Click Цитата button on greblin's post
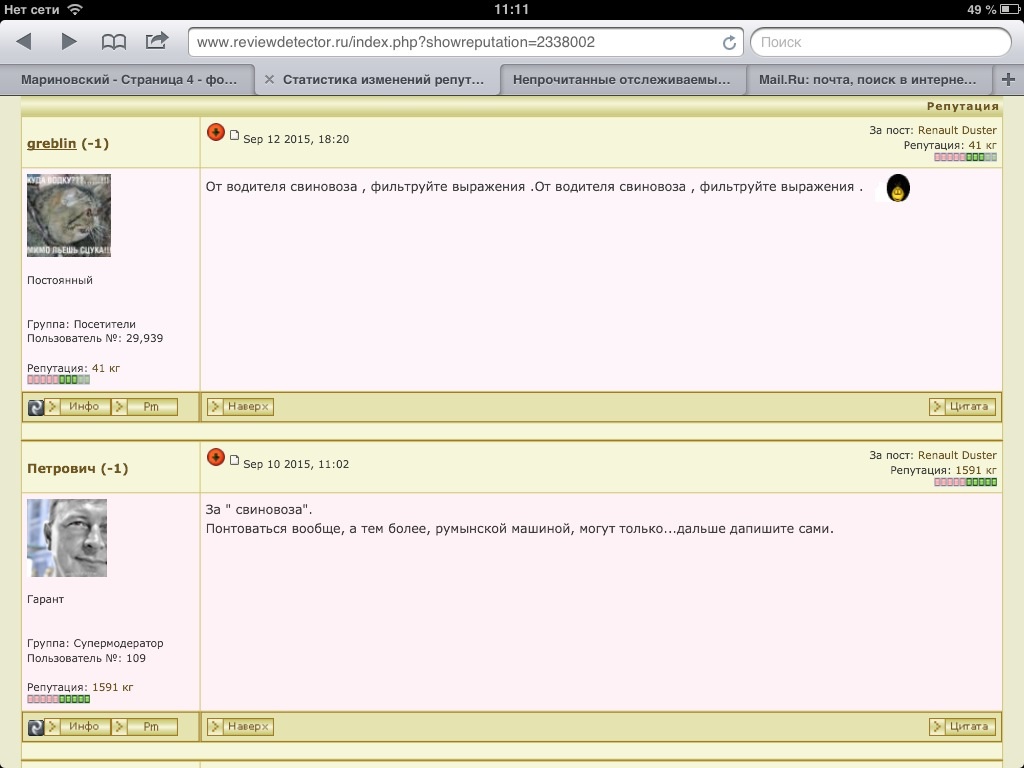The height and width of the screenshot is (768, 1024). tap(962, 407)
